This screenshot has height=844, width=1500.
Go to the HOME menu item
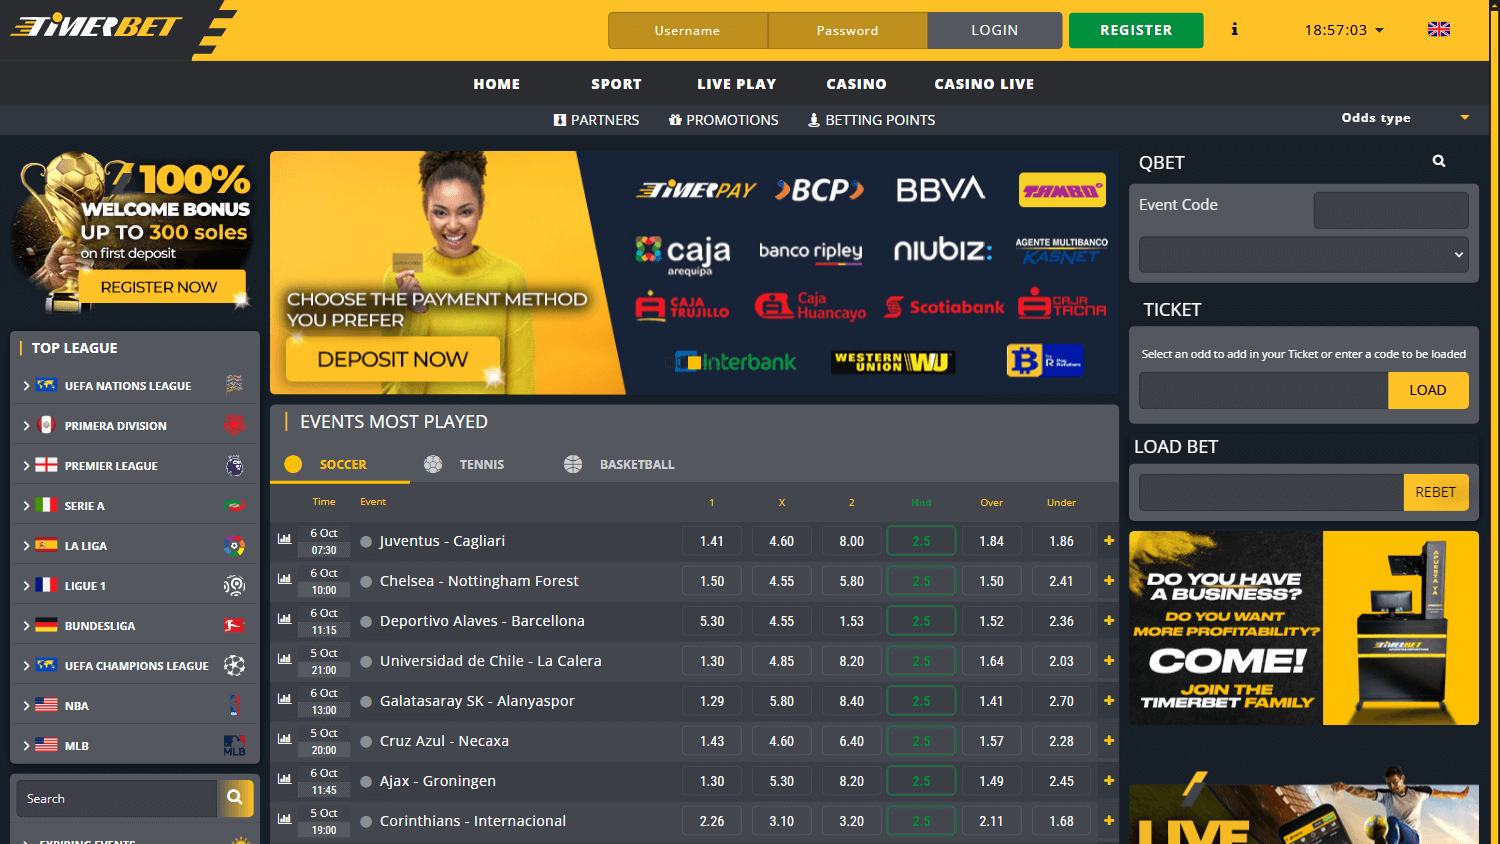[497, 84]
